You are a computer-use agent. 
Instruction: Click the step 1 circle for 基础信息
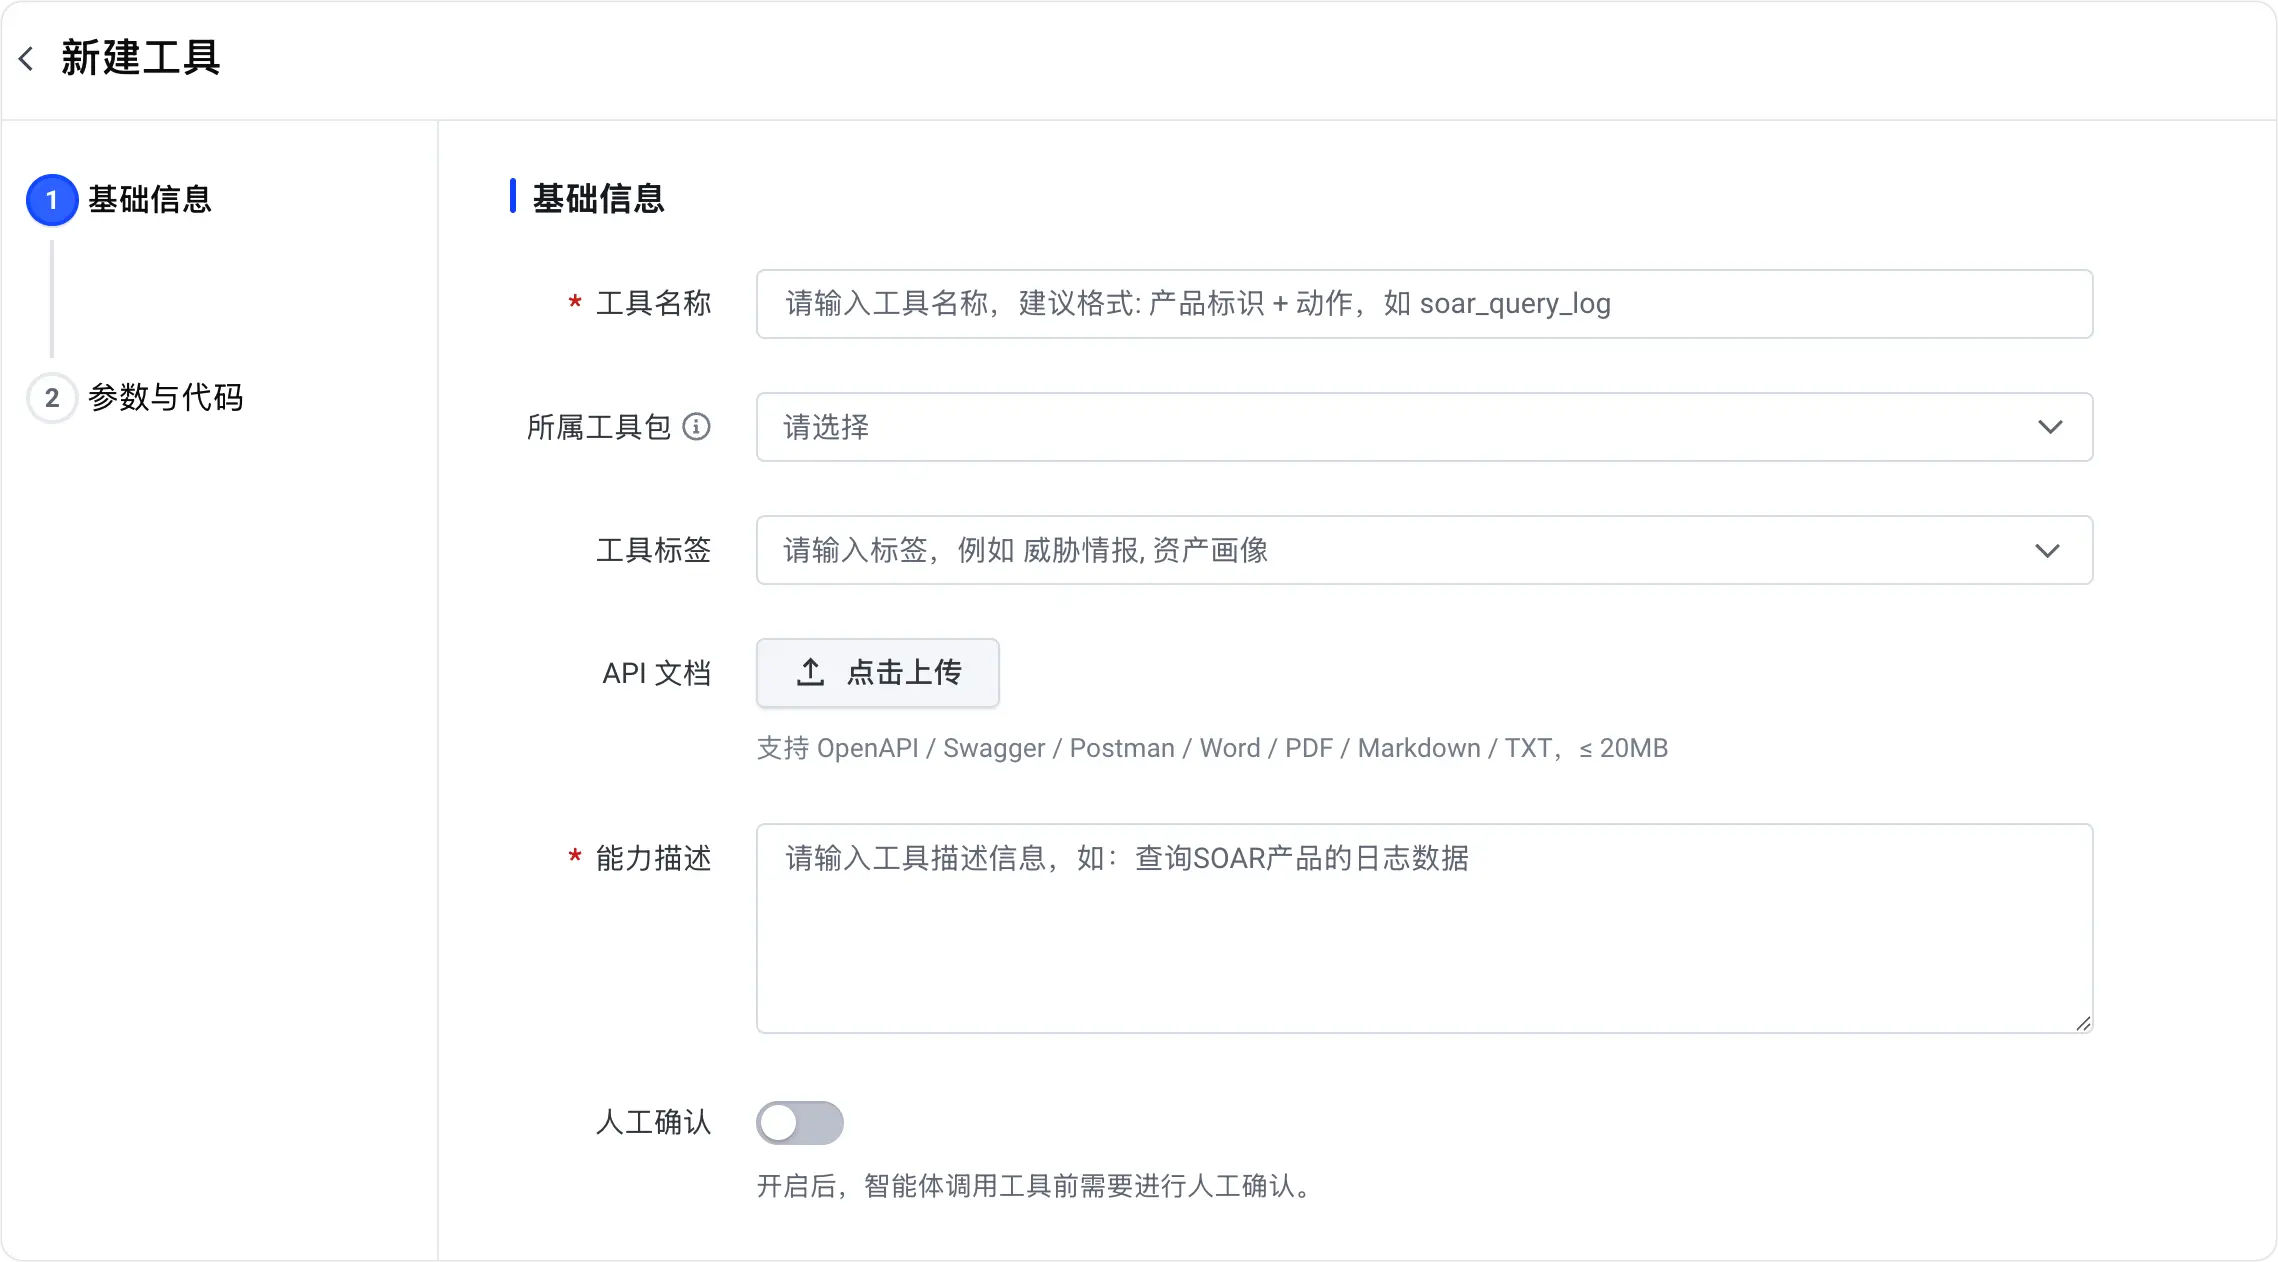(x=52, y=200)
